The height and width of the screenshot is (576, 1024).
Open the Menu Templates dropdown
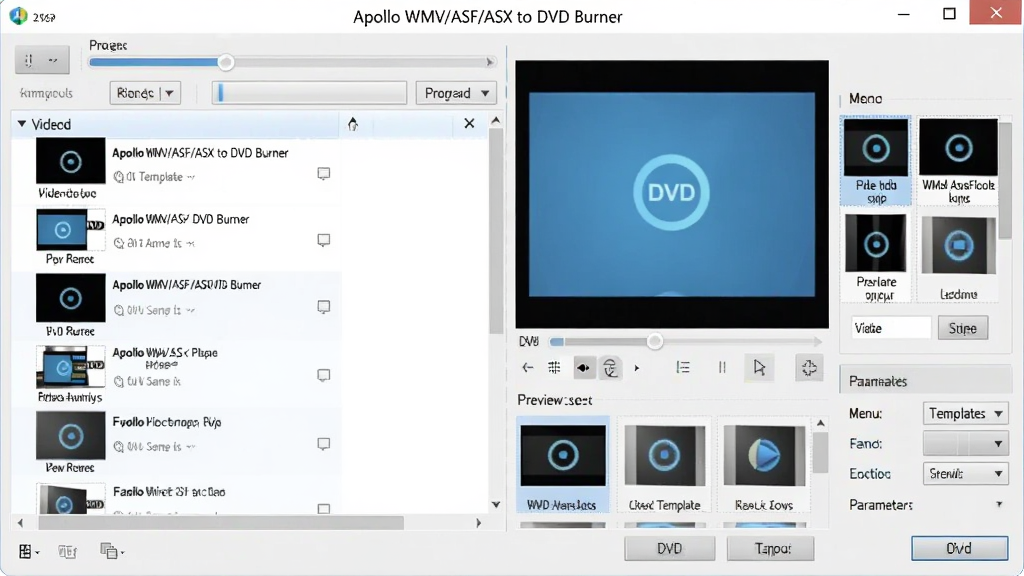point(965,413)
